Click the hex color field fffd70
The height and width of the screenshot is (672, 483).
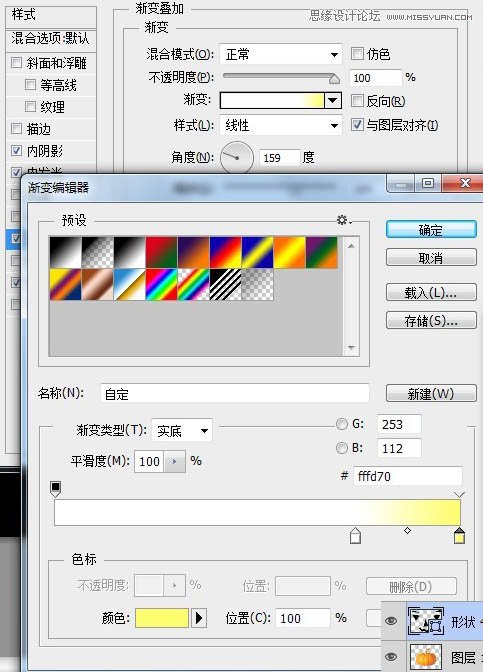click(408, 476)
